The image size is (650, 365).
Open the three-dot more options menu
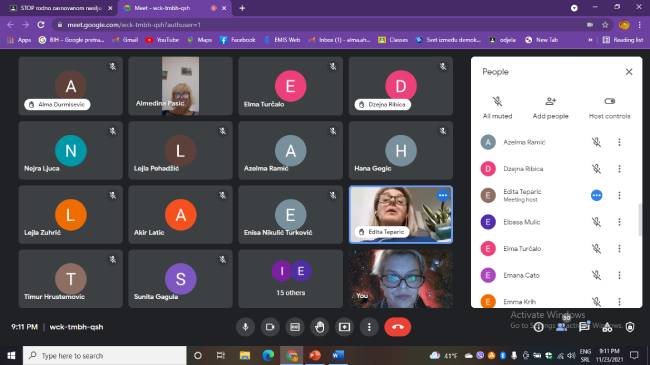click(369, 327)
